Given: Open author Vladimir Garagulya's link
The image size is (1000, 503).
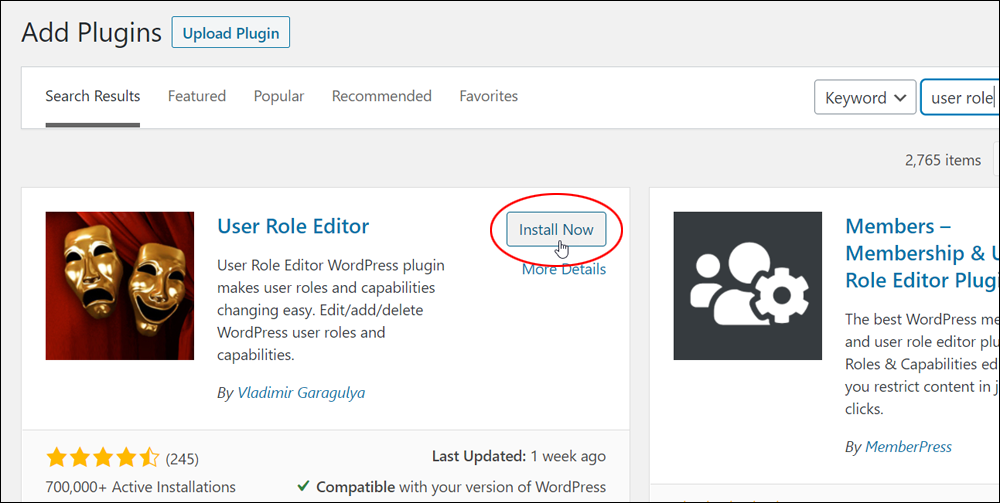Looking at the screenshot, I should click(301, 393).
